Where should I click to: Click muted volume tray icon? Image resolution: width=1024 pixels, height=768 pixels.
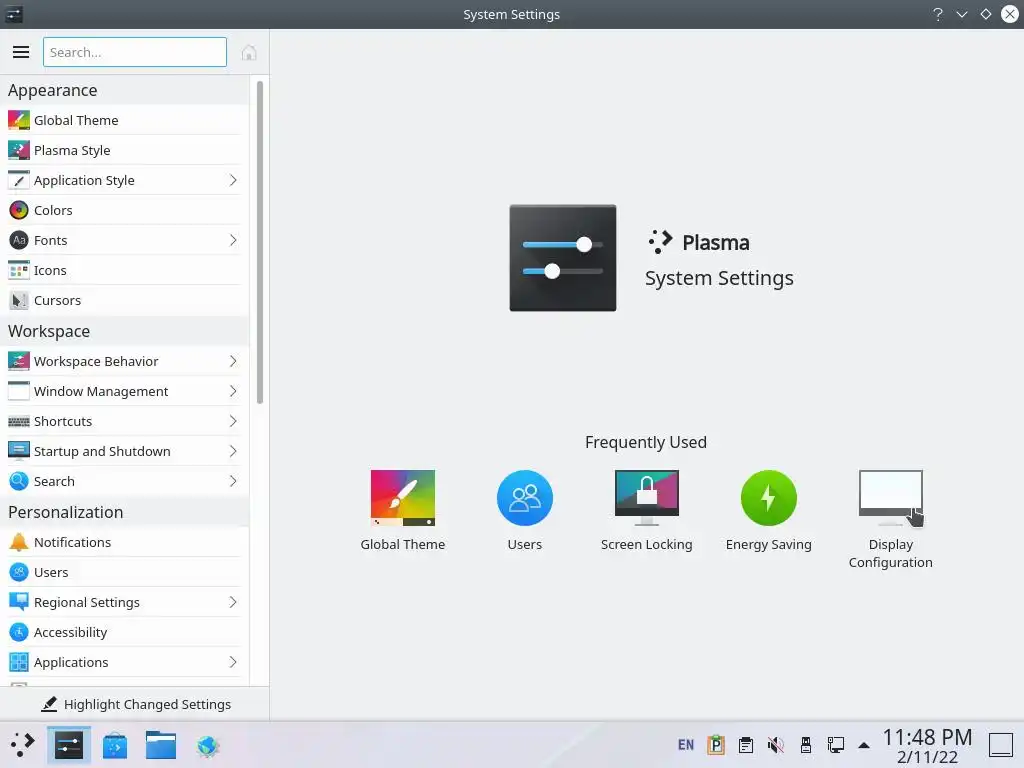point(776,744)
